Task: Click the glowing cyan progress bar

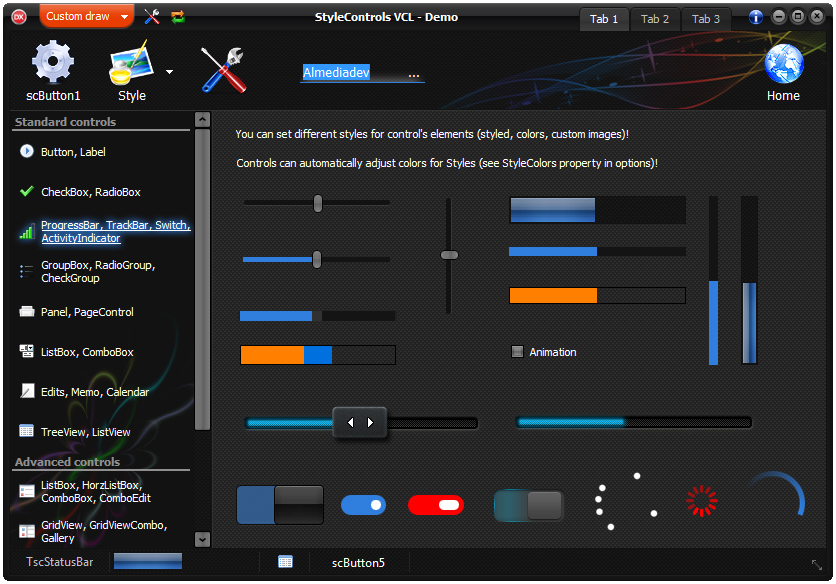Action: click(634, 422)
